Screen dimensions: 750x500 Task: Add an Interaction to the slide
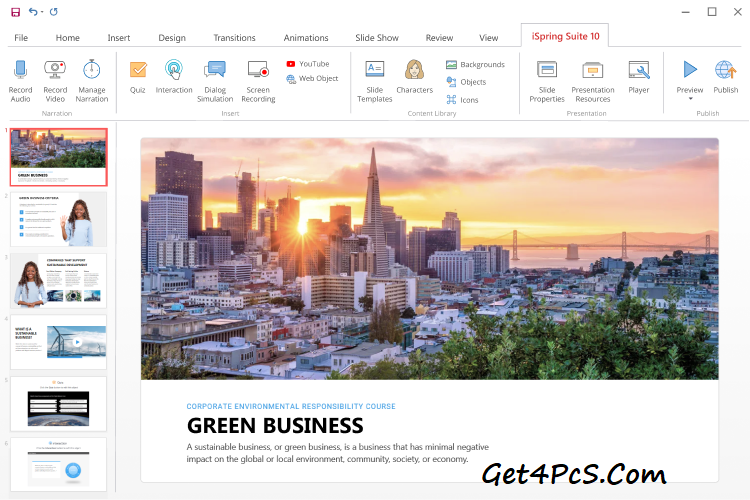(x=174, y=69)
